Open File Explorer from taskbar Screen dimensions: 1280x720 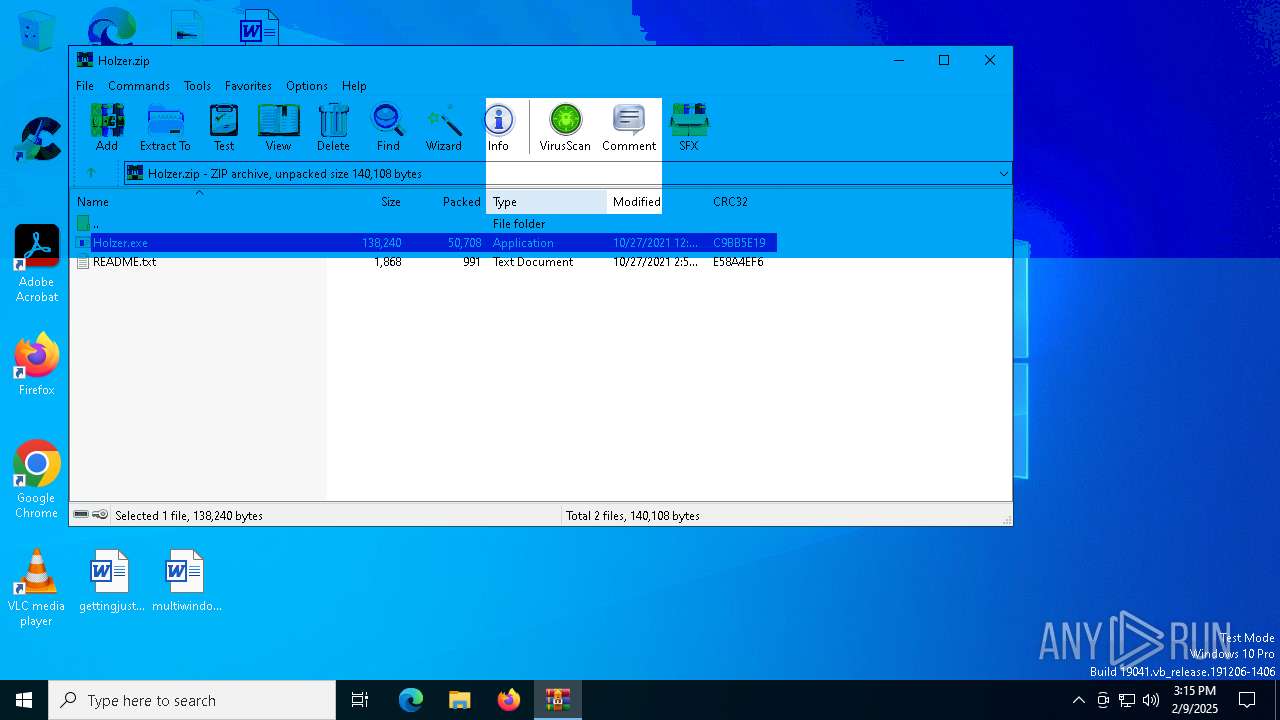click(x=459, y=700)
